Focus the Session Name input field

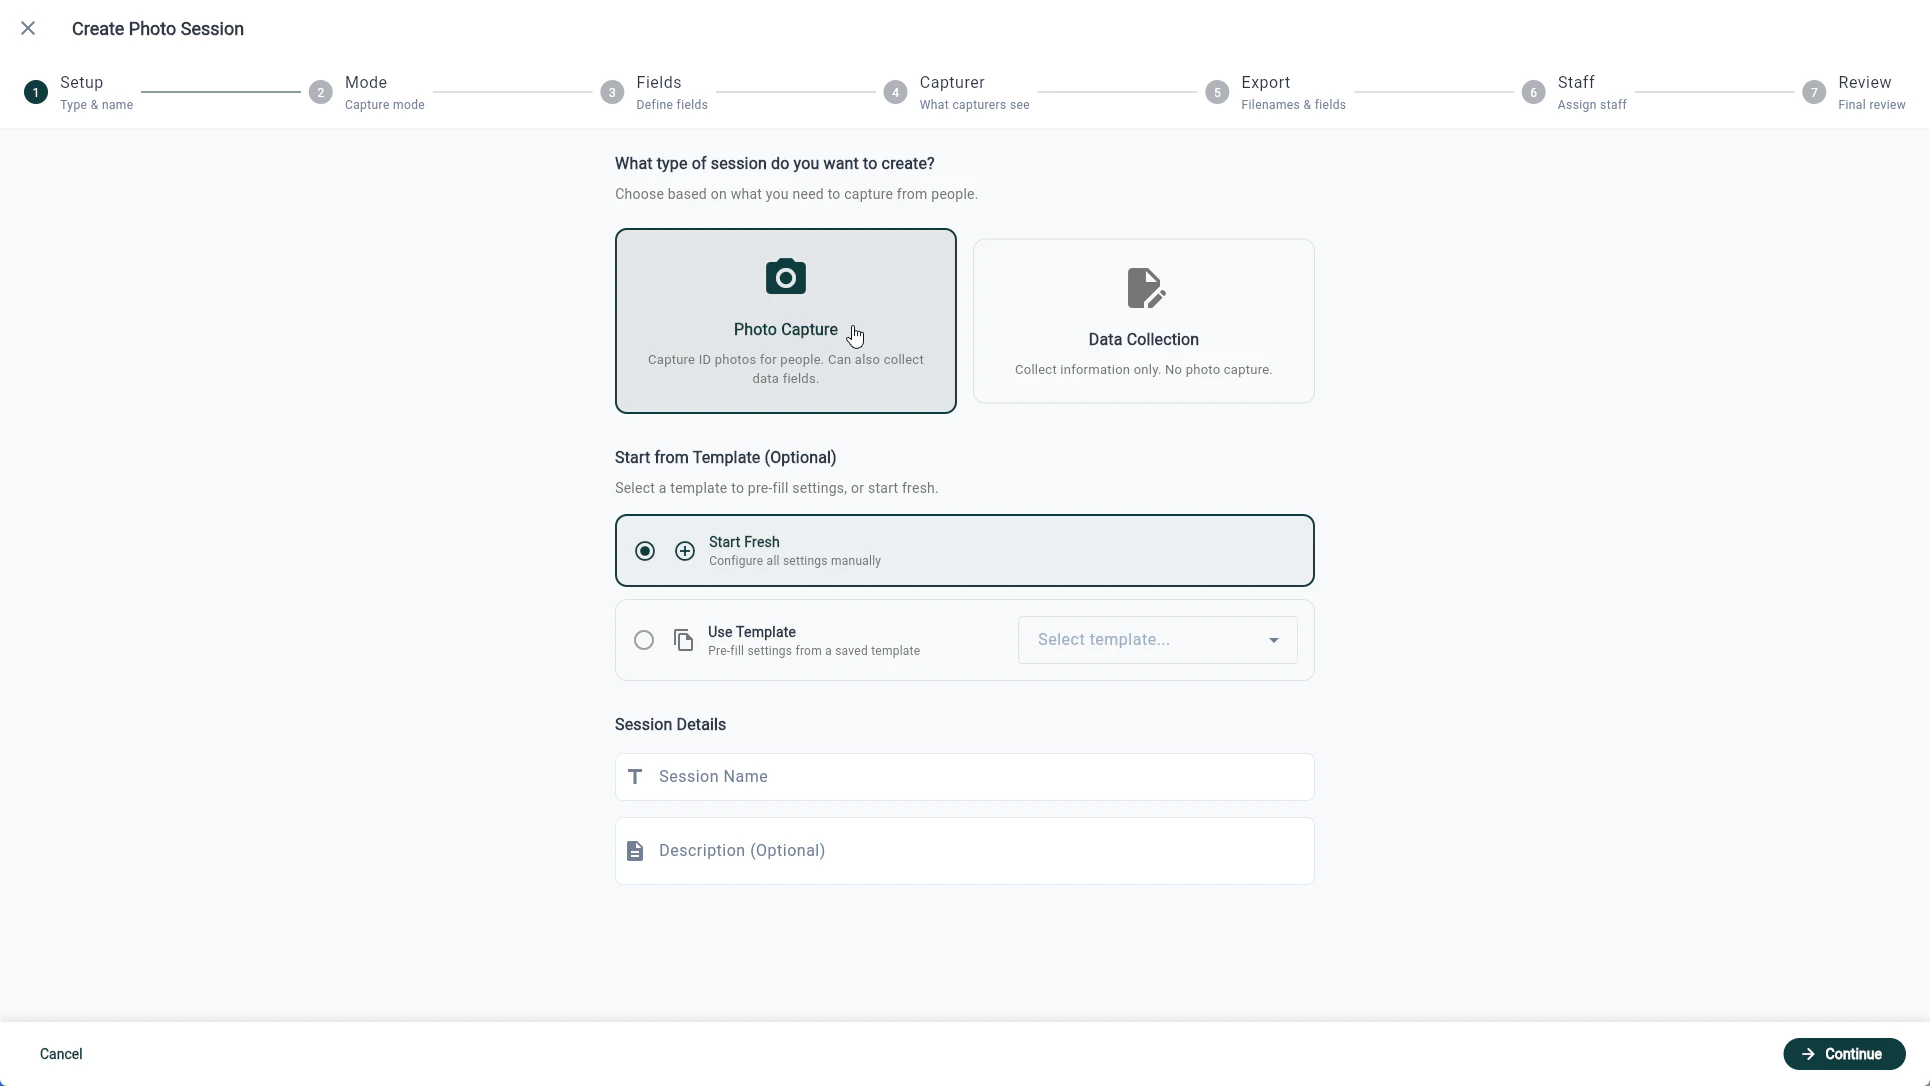[980, 777]
